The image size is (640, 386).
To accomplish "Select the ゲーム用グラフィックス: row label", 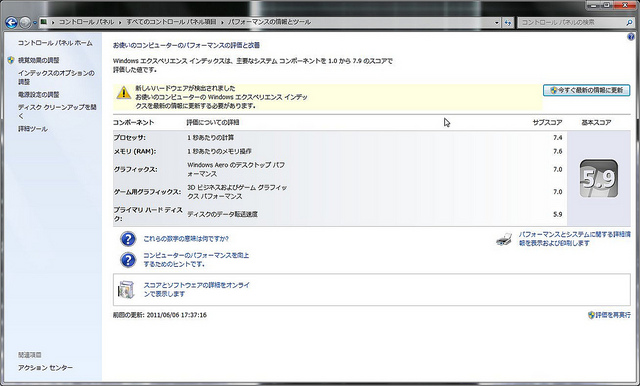I will pyautogui.click(x=147, y=192).
